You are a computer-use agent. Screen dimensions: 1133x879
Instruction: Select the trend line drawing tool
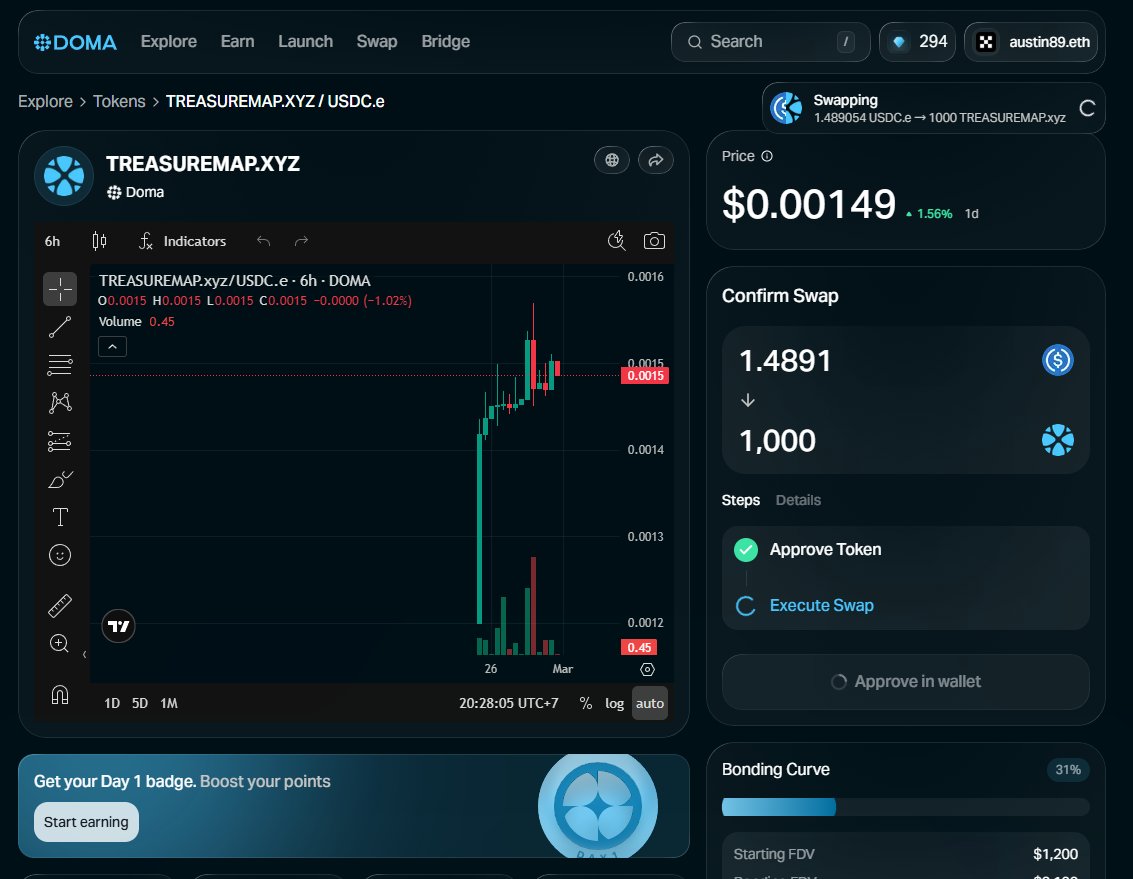(x=60, y=327)
